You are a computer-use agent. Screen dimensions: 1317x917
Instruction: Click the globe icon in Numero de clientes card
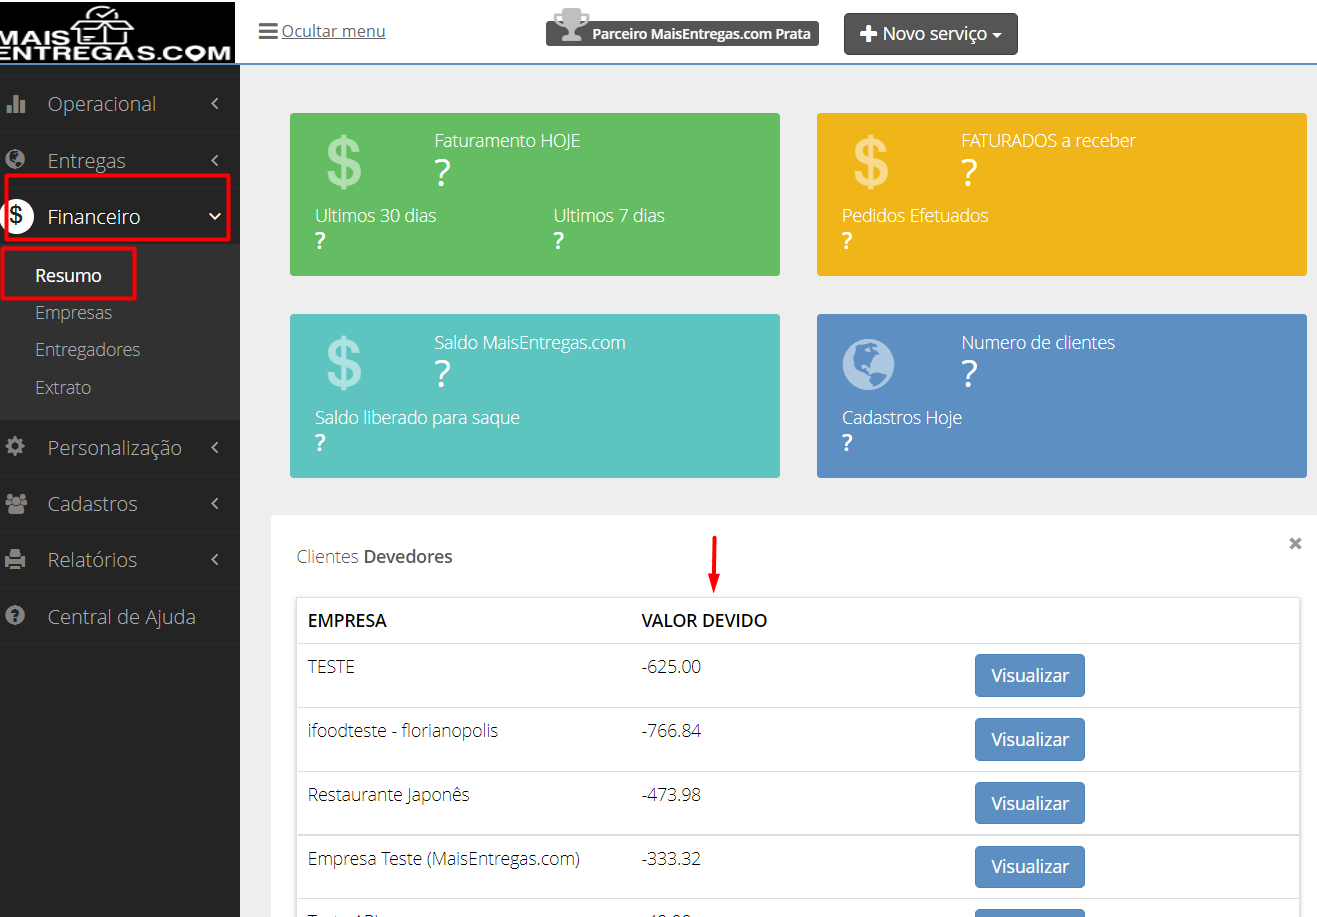coord(868,365)
